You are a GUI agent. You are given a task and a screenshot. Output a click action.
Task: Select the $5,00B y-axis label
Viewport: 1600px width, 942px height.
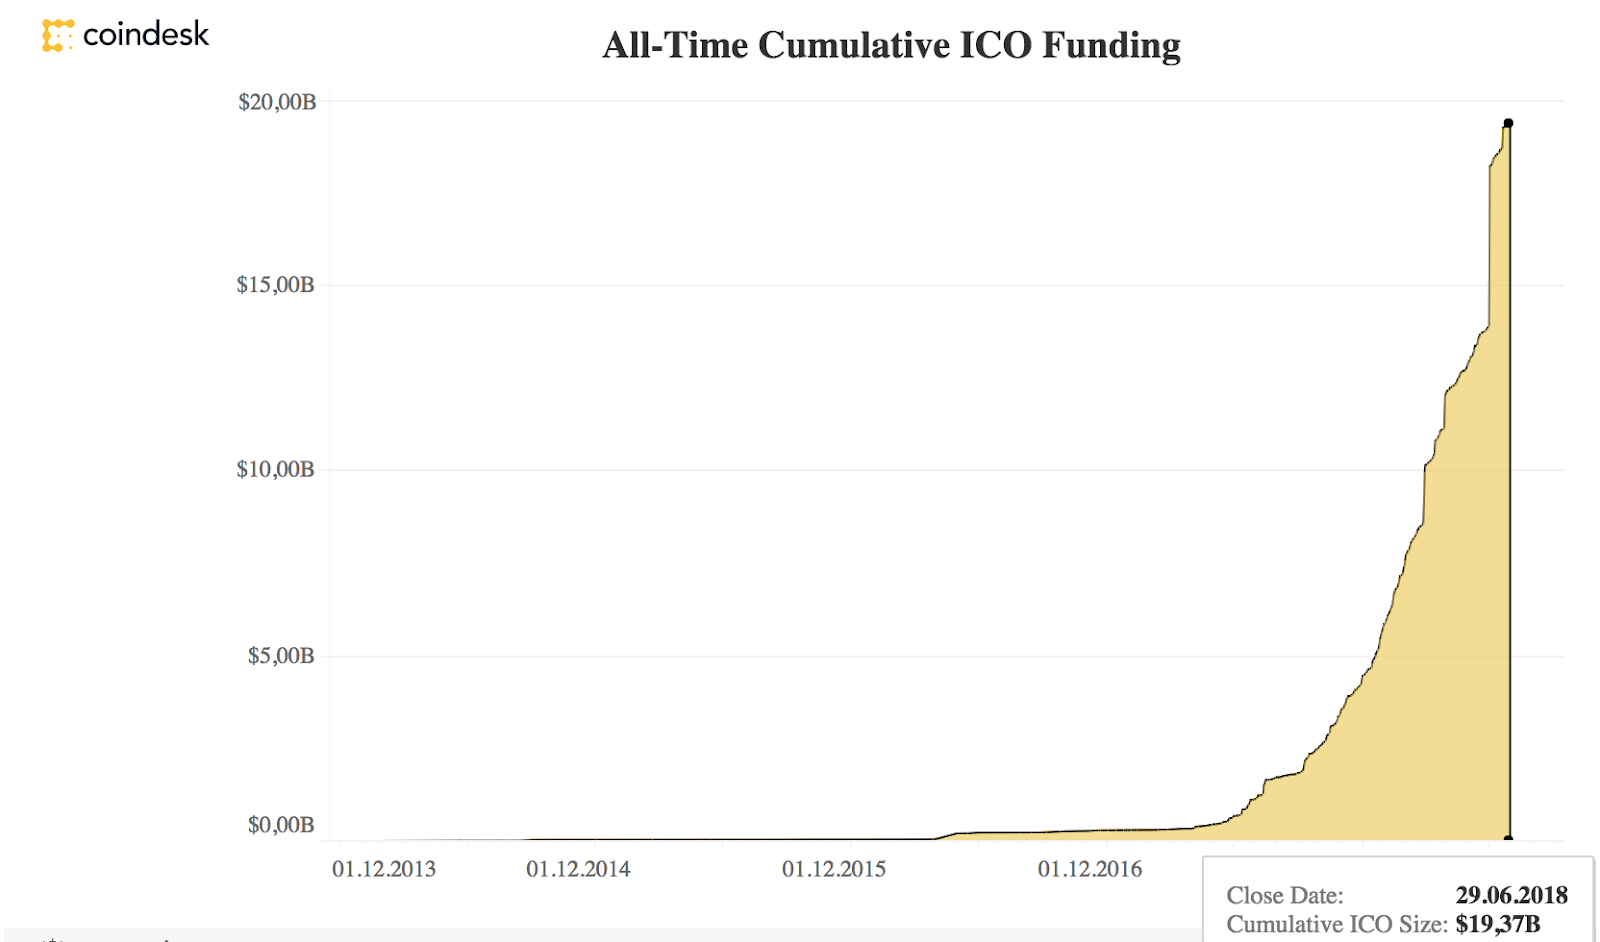(x=281, y=656)
